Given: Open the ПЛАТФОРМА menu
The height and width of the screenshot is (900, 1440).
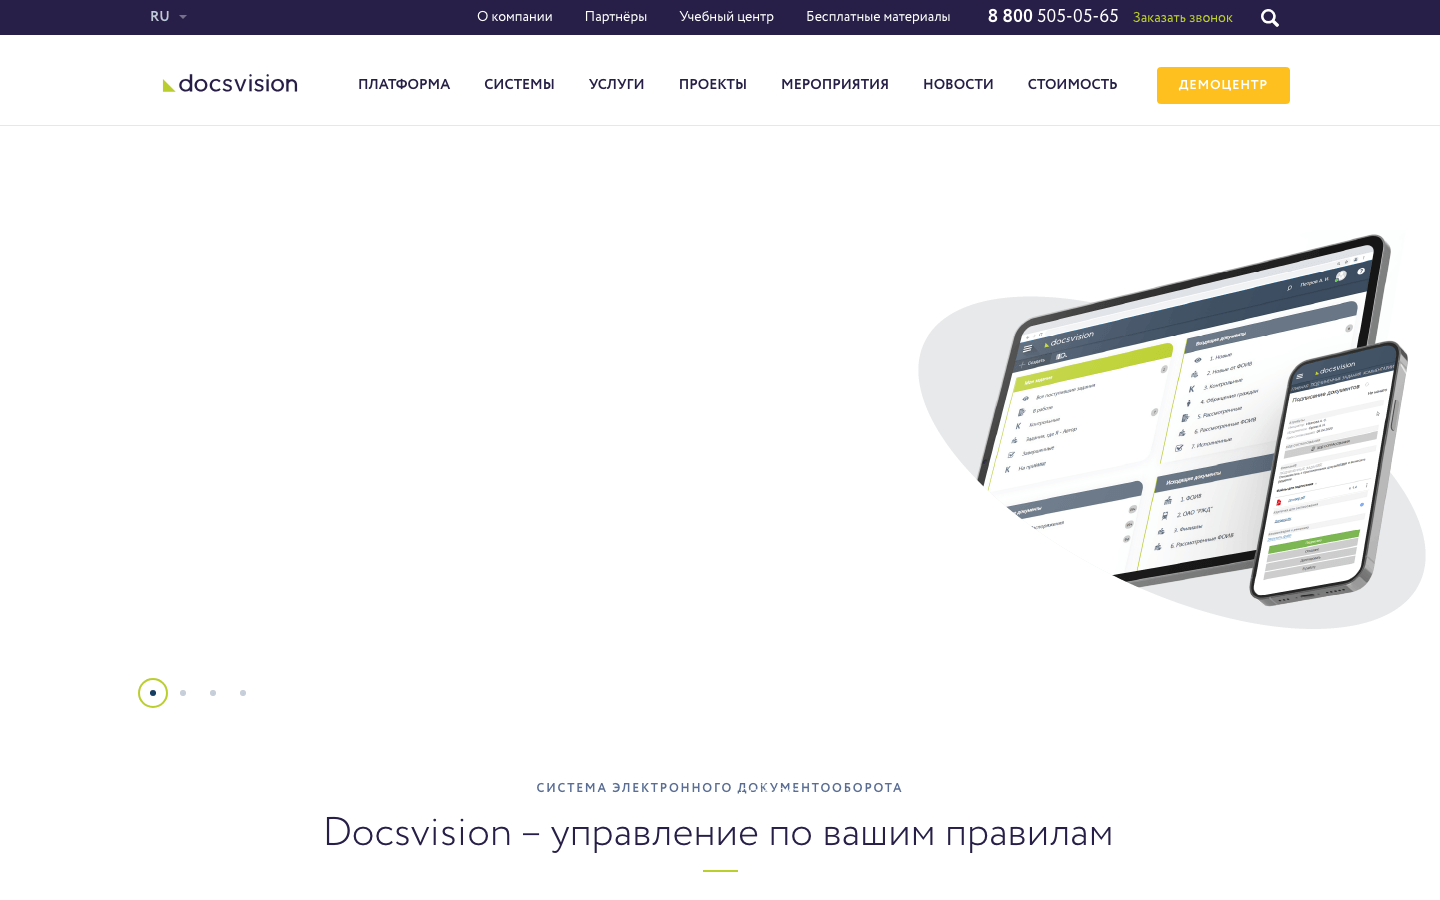Looking at the screenshot, I should tap(404, 85).
